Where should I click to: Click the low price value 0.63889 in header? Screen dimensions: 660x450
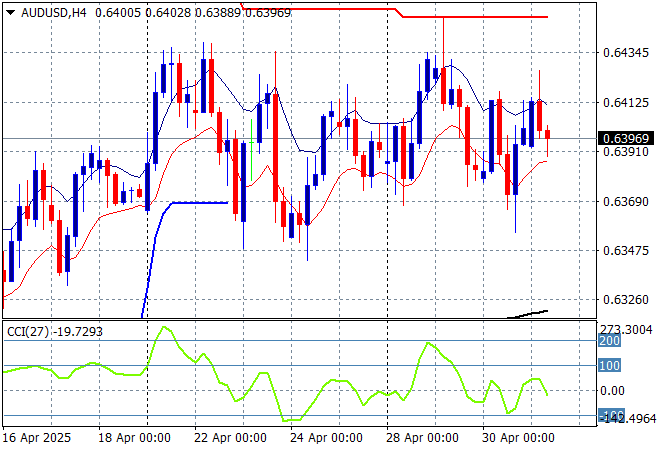(x=218, y=13)
